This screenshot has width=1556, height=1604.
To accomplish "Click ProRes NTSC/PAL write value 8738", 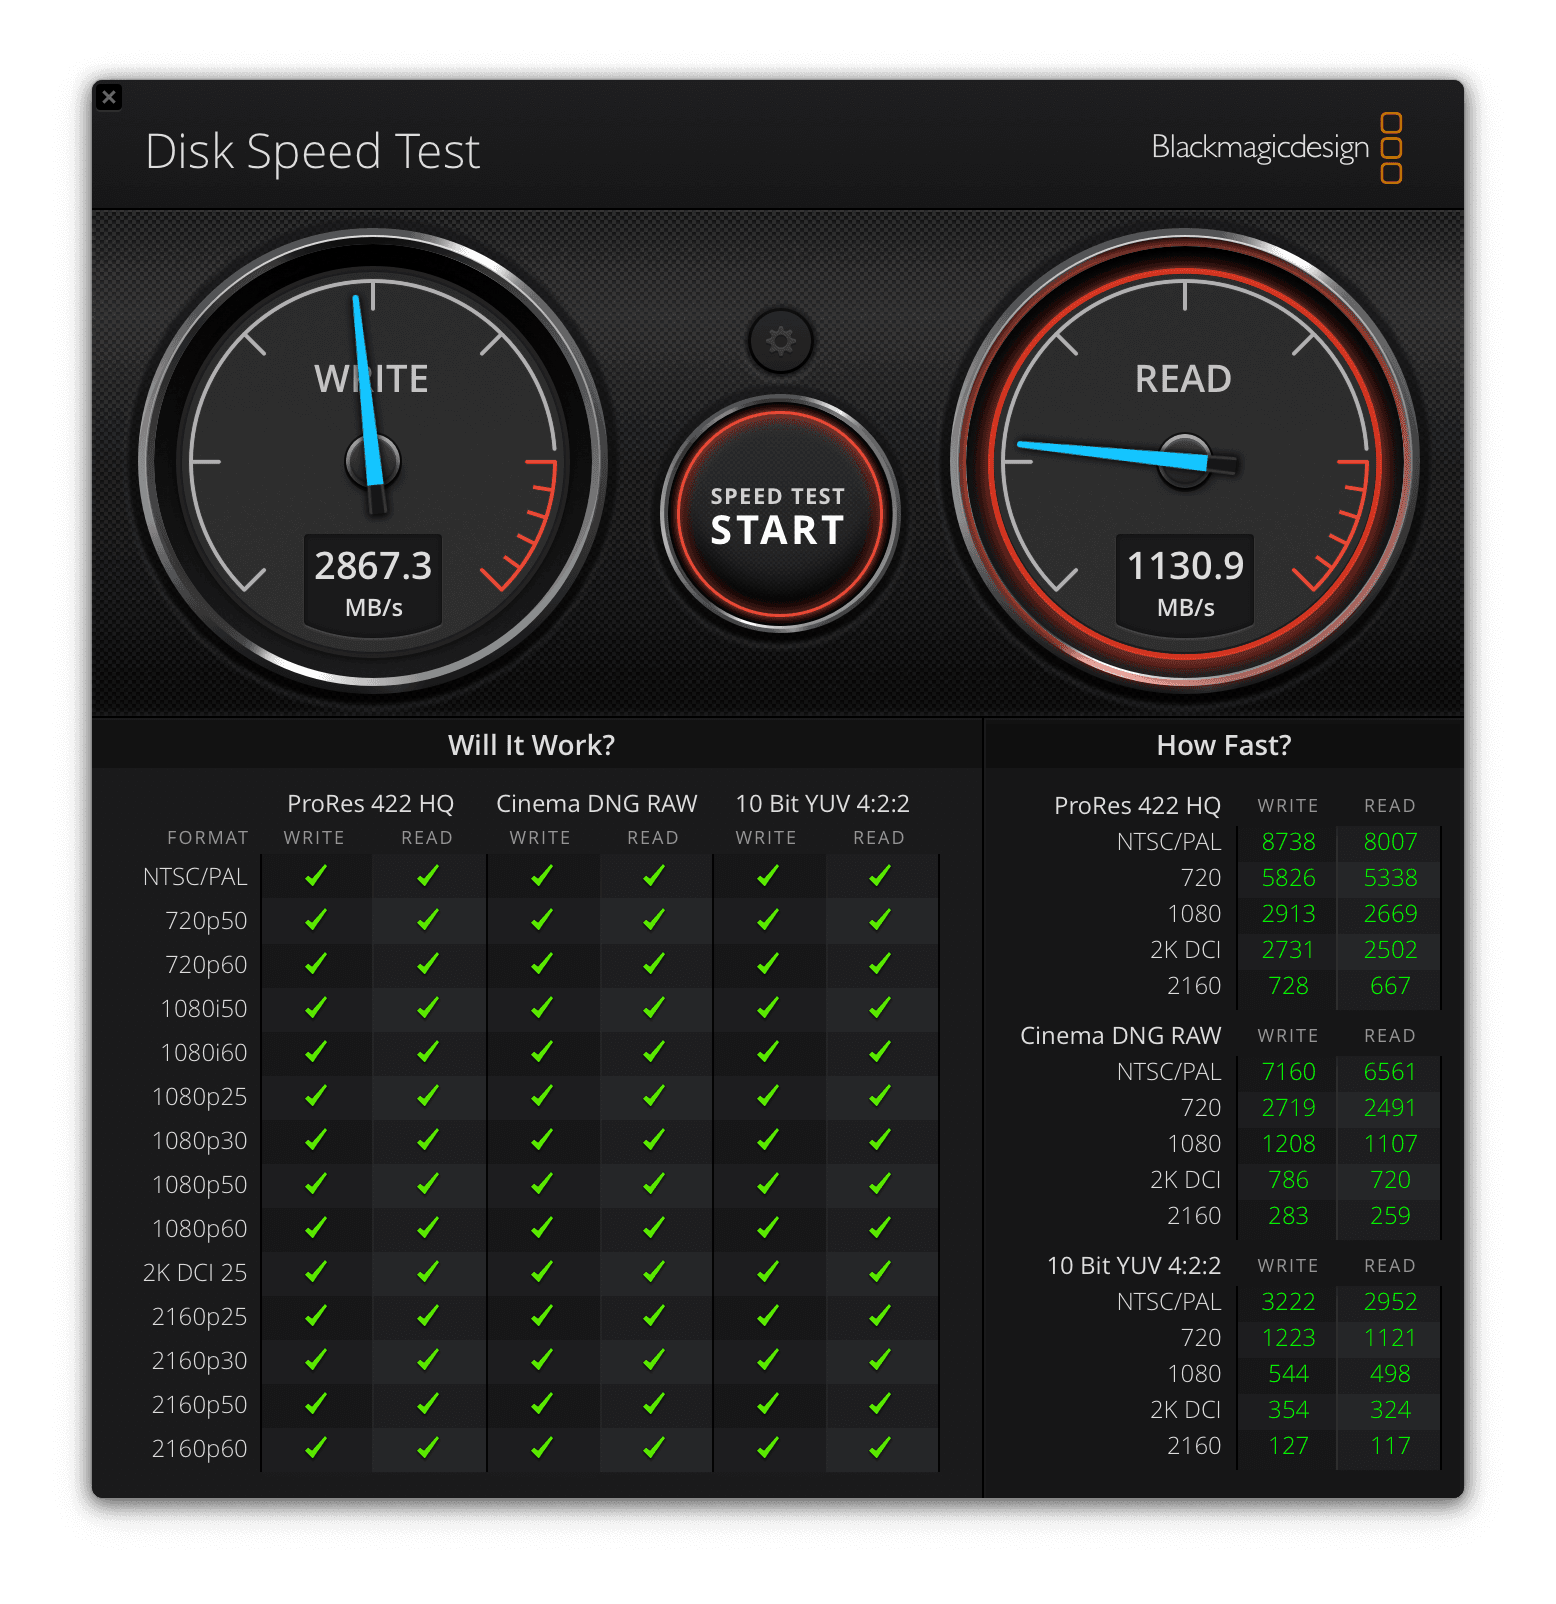I will (x=1288, y=842).
